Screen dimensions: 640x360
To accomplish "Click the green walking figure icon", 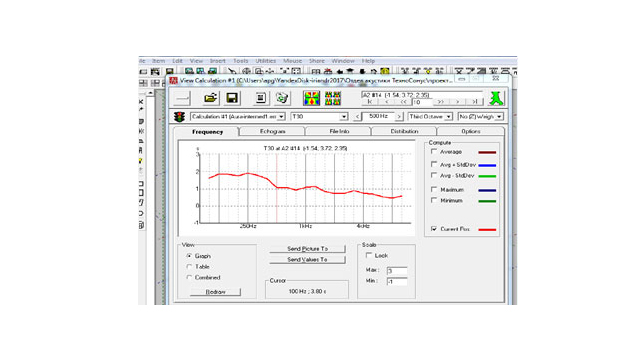I will coord(496,98).
